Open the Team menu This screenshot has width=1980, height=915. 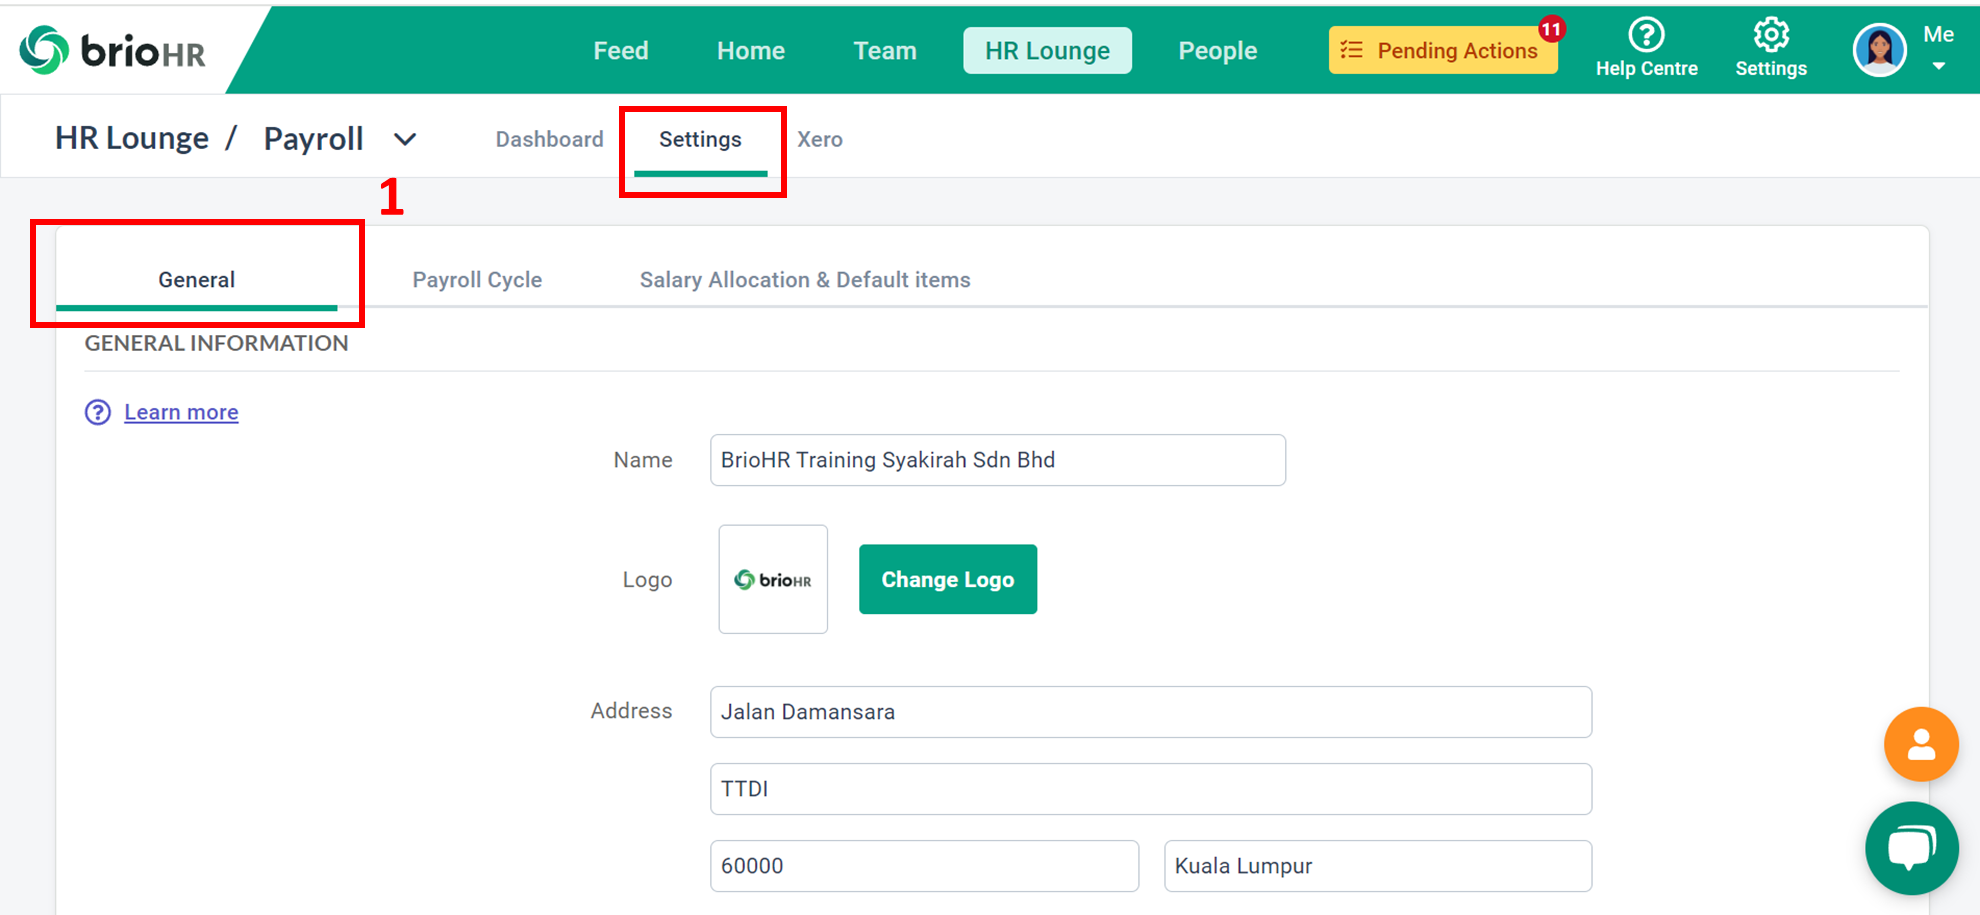(885, 50)
